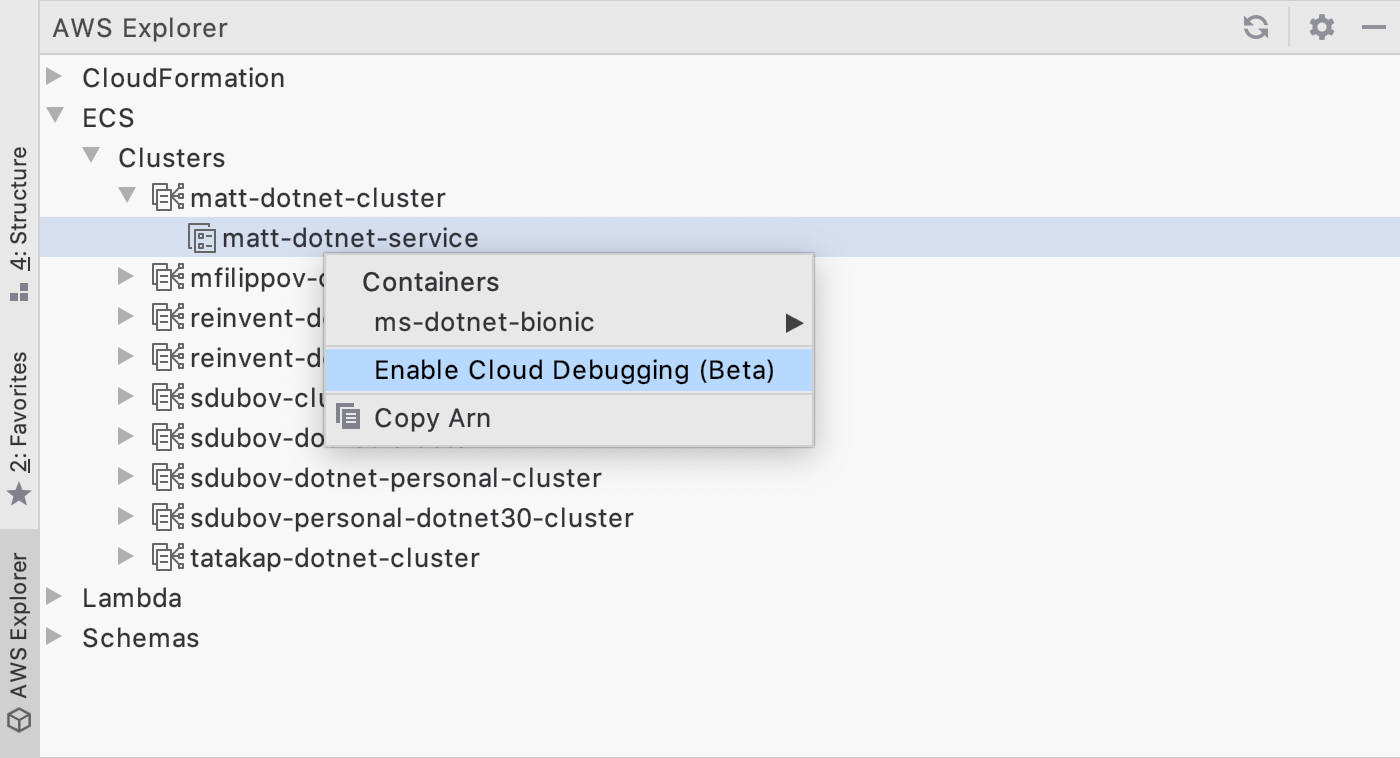The width and height of the screenshot is (1400, 758).
Task: Select sdubov-dotnet-personal-cluster in the tree
Action: coord(395,478)
